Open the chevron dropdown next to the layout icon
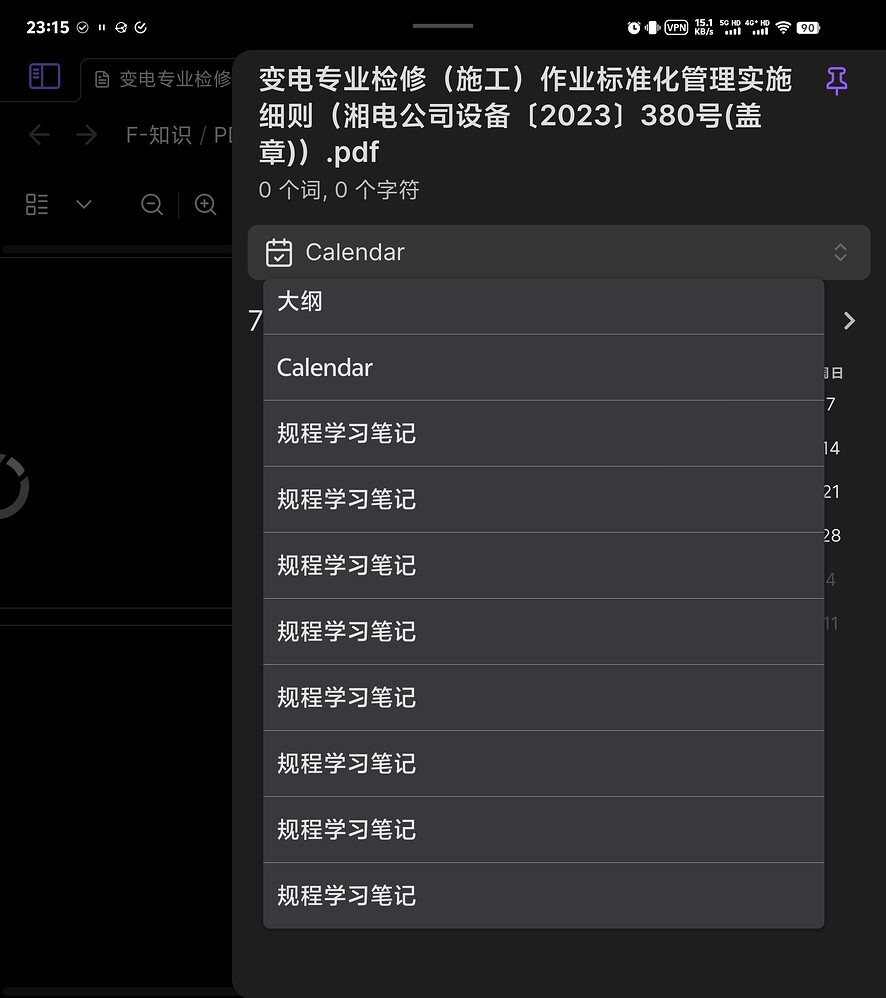 click(83, 204)
